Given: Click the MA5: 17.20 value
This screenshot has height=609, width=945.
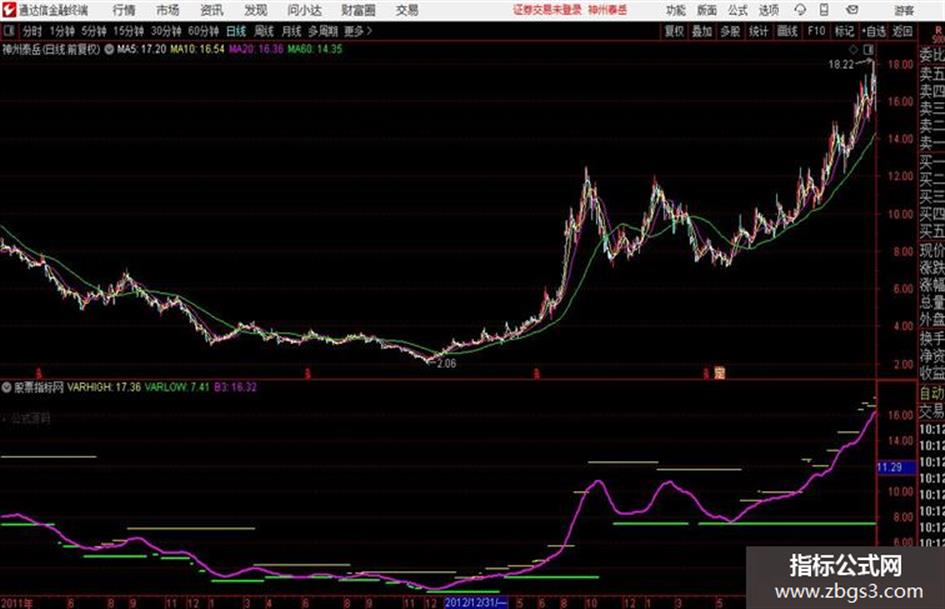Looking at the screenshot, I should pos(141,49).
